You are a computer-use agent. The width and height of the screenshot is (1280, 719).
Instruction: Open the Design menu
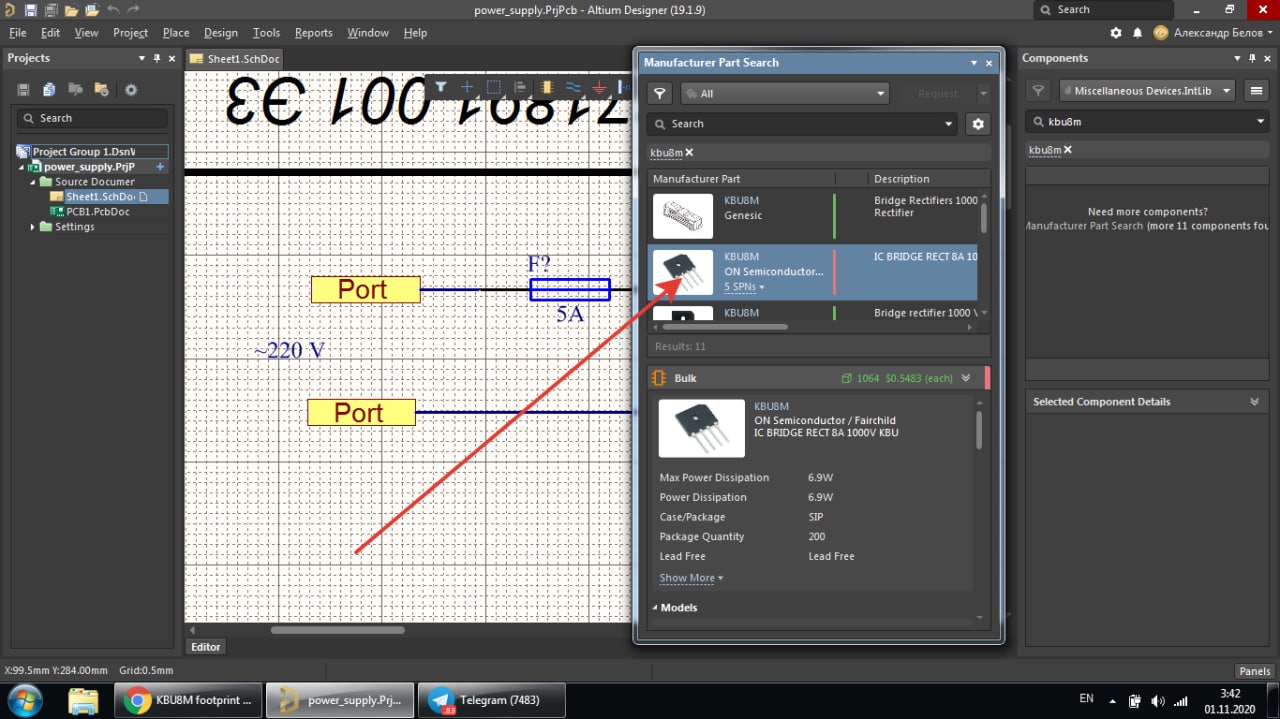[x=221, y=33]
